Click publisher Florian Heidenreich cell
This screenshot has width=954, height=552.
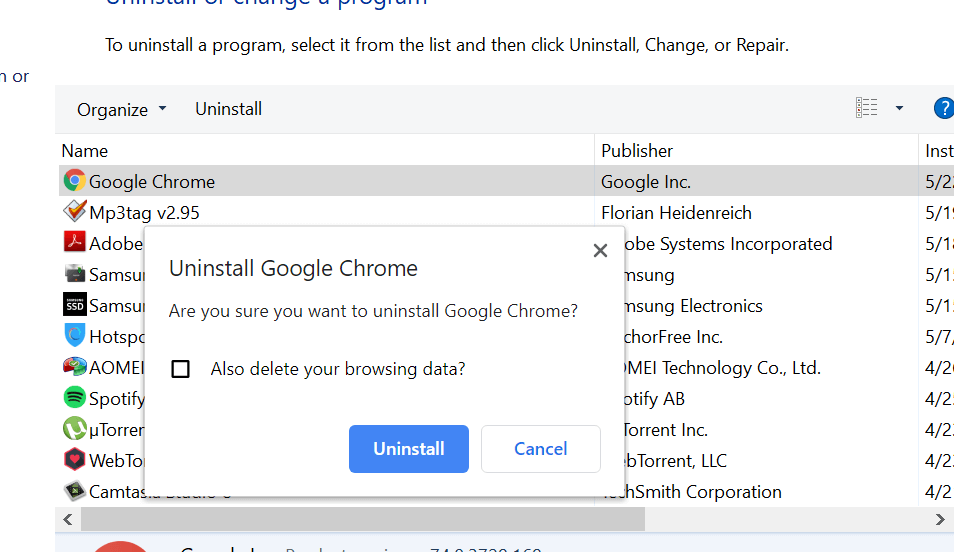tap(676, 213)
